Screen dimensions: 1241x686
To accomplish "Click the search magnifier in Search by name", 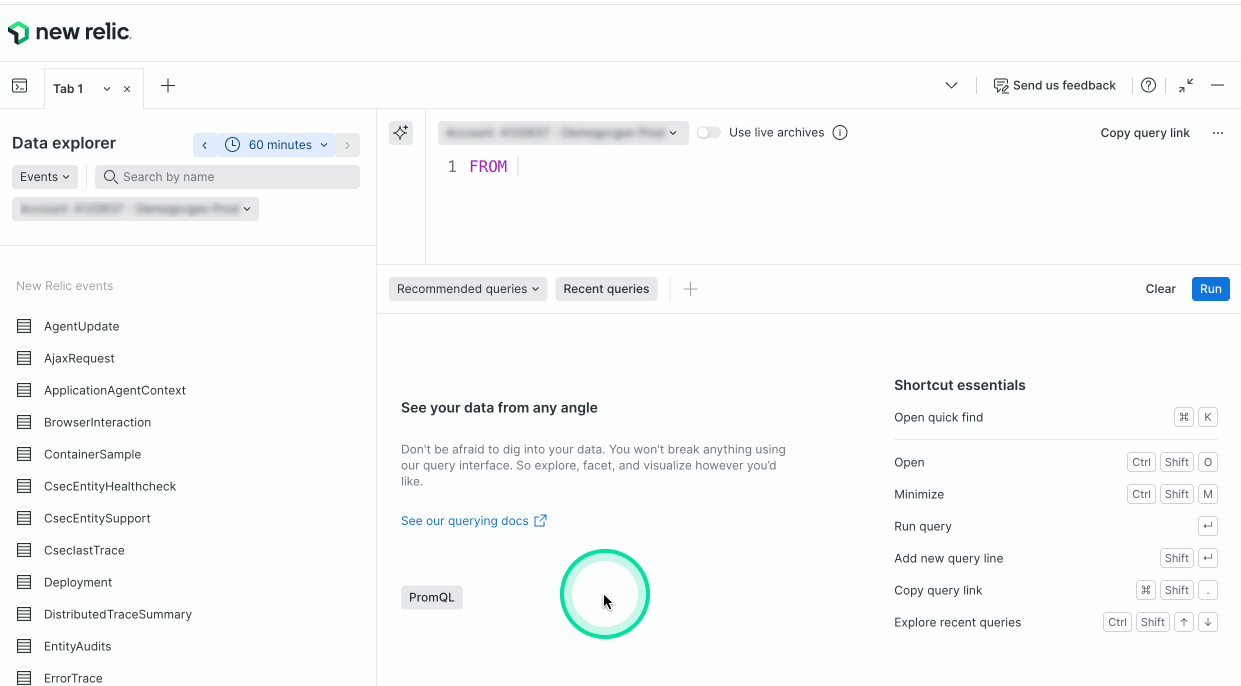I will (110, 177).
